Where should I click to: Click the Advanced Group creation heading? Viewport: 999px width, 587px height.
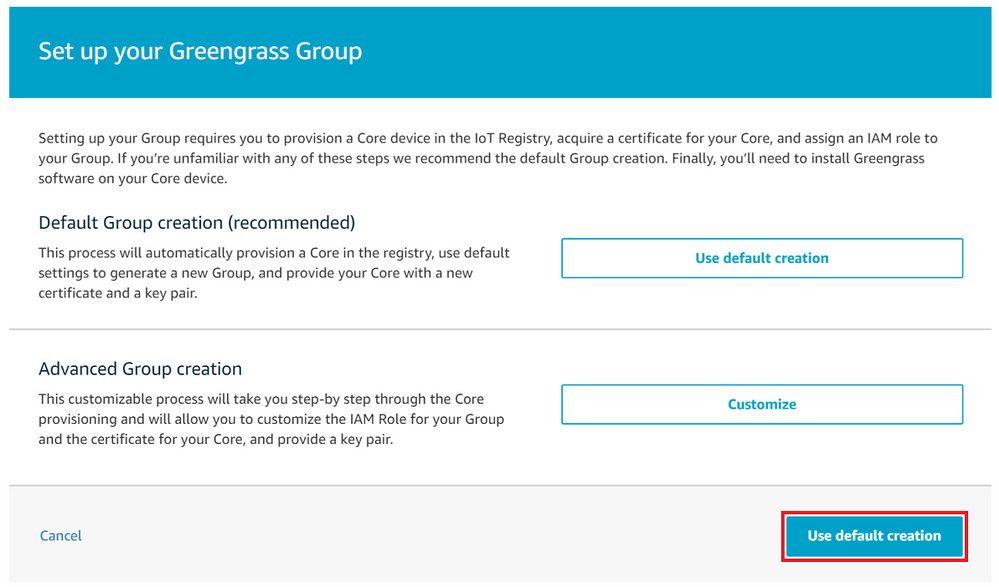point(140,368)
